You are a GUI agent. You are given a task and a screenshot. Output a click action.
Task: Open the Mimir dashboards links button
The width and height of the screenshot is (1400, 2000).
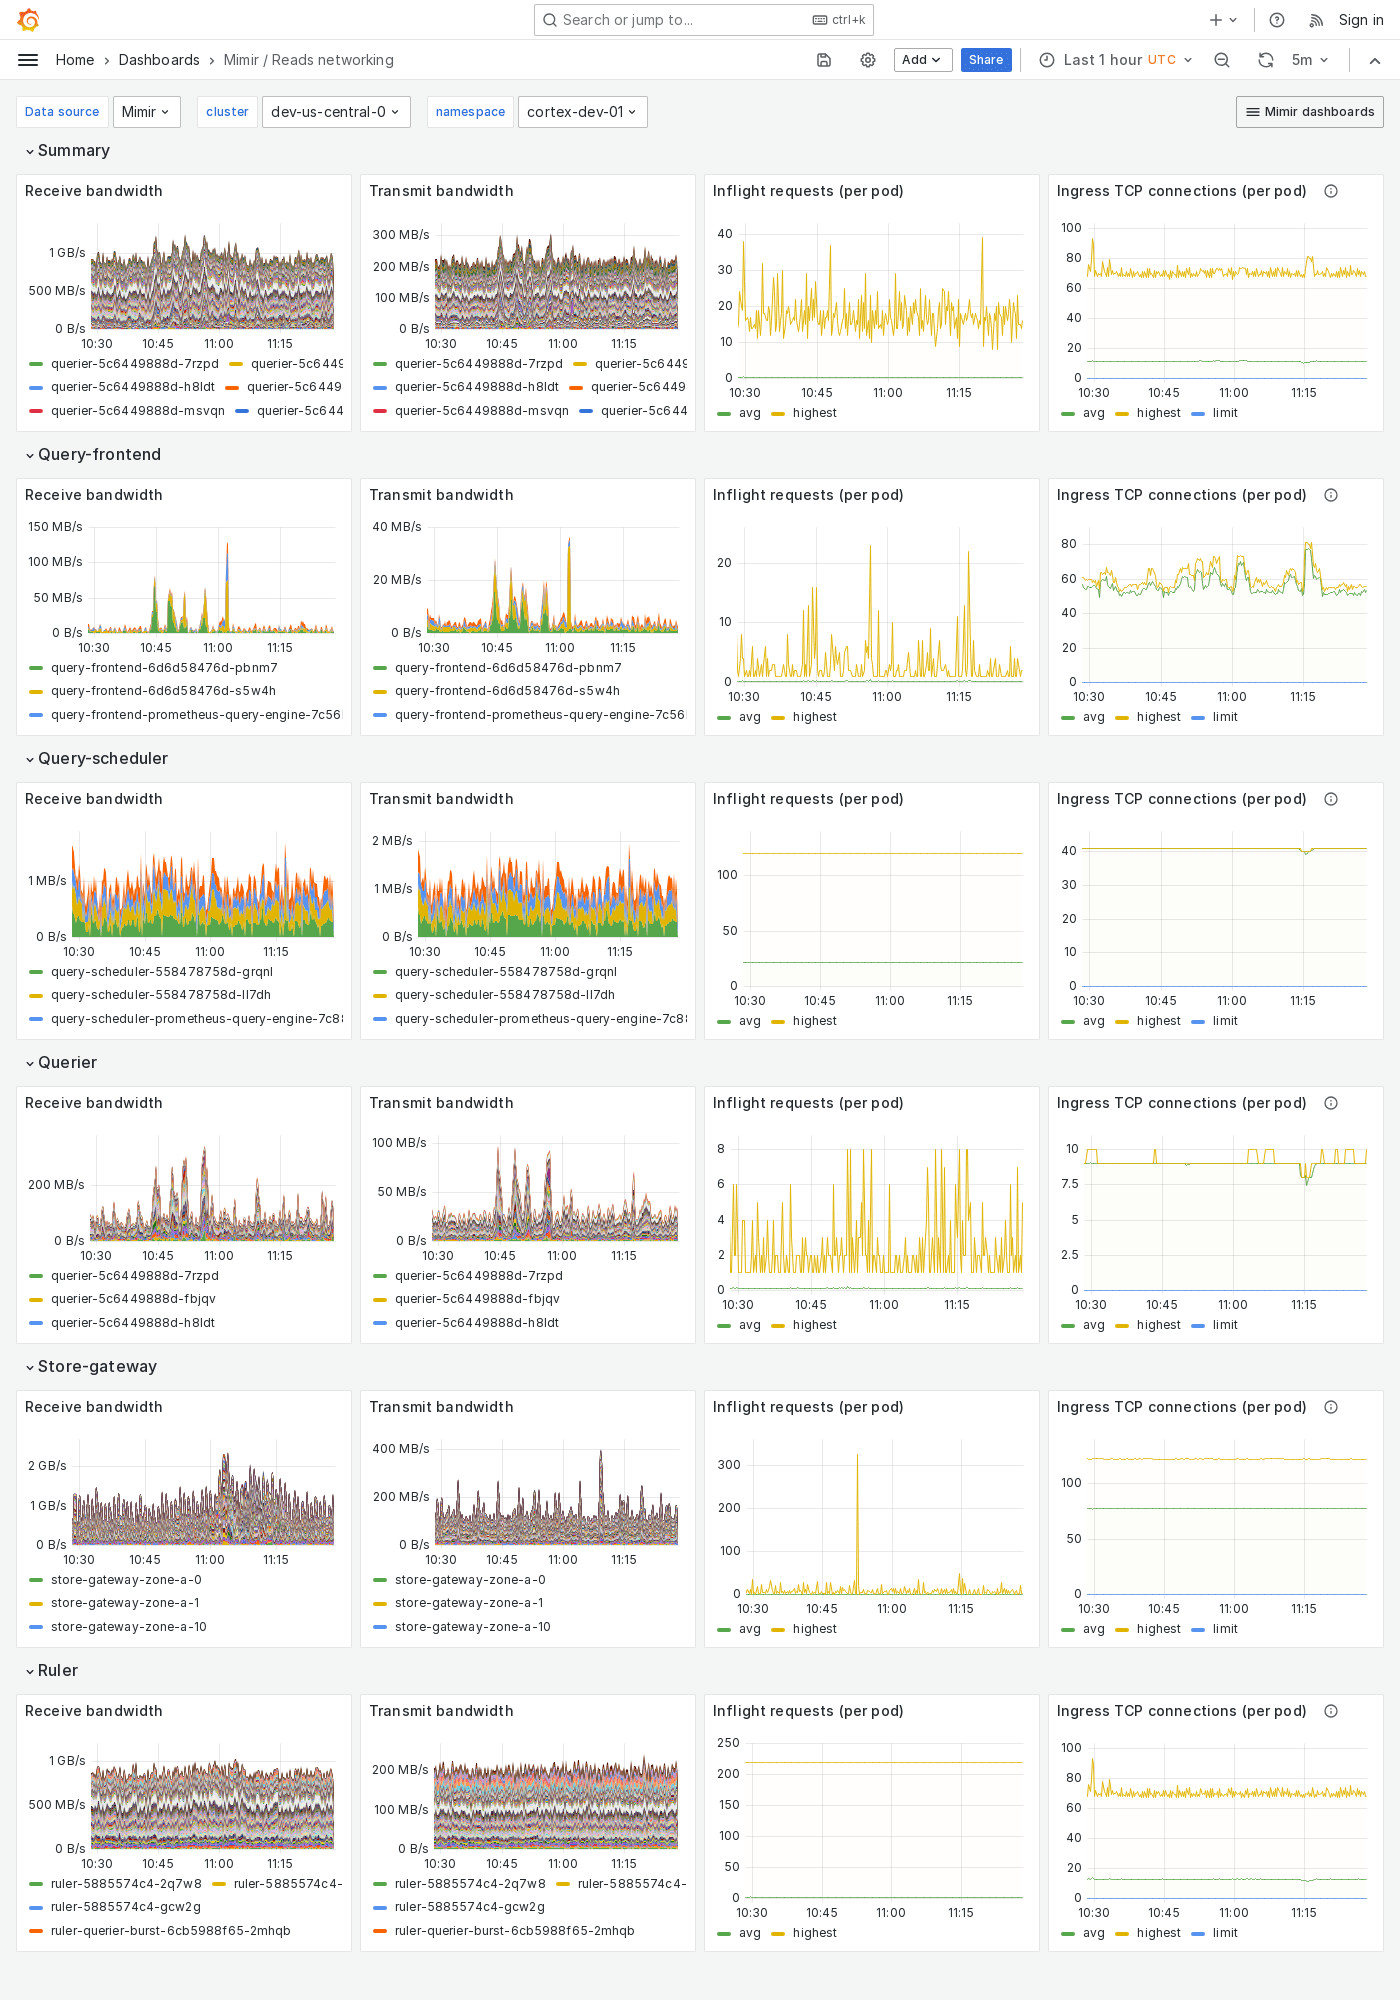1310,112
